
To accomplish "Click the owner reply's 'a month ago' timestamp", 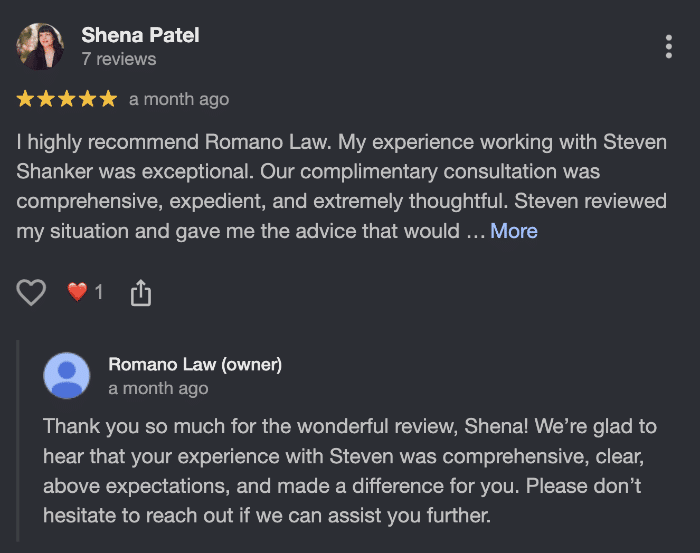I will pyautogui.click(x=158, y=388).
